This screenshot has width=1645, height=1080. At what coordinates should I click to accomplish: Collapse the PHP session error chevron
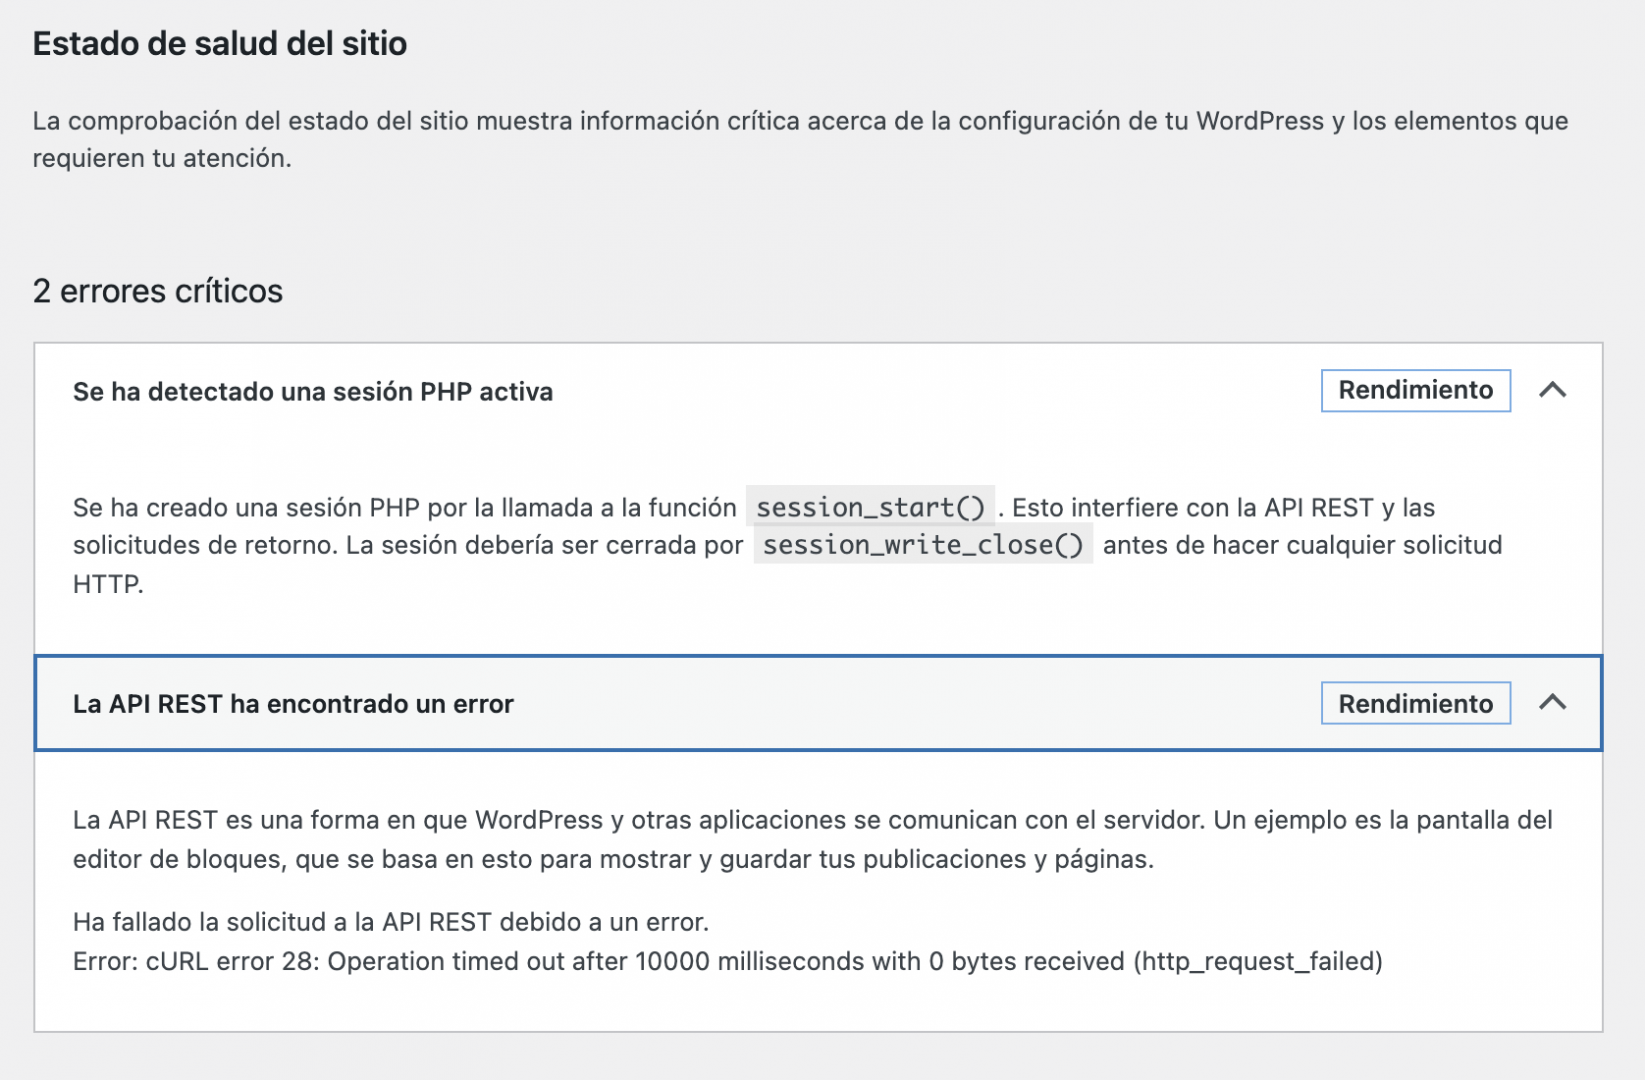point(1552,390)
